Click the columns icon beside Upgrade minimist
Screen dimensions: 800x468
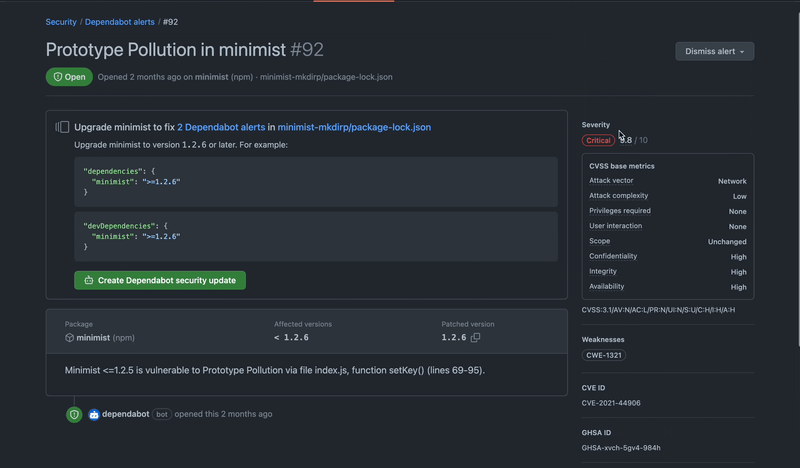pos(62,127)
